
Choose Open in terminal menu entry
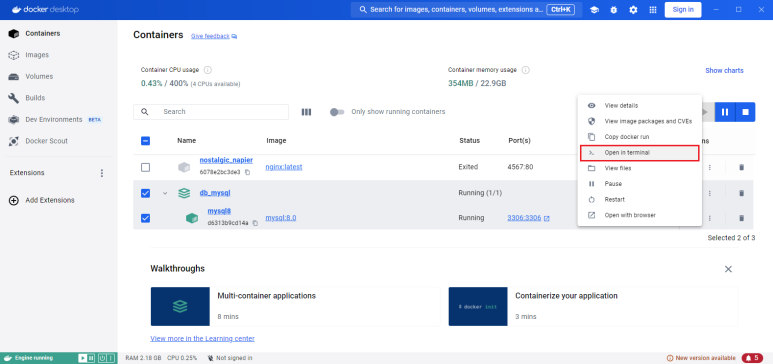640,153
